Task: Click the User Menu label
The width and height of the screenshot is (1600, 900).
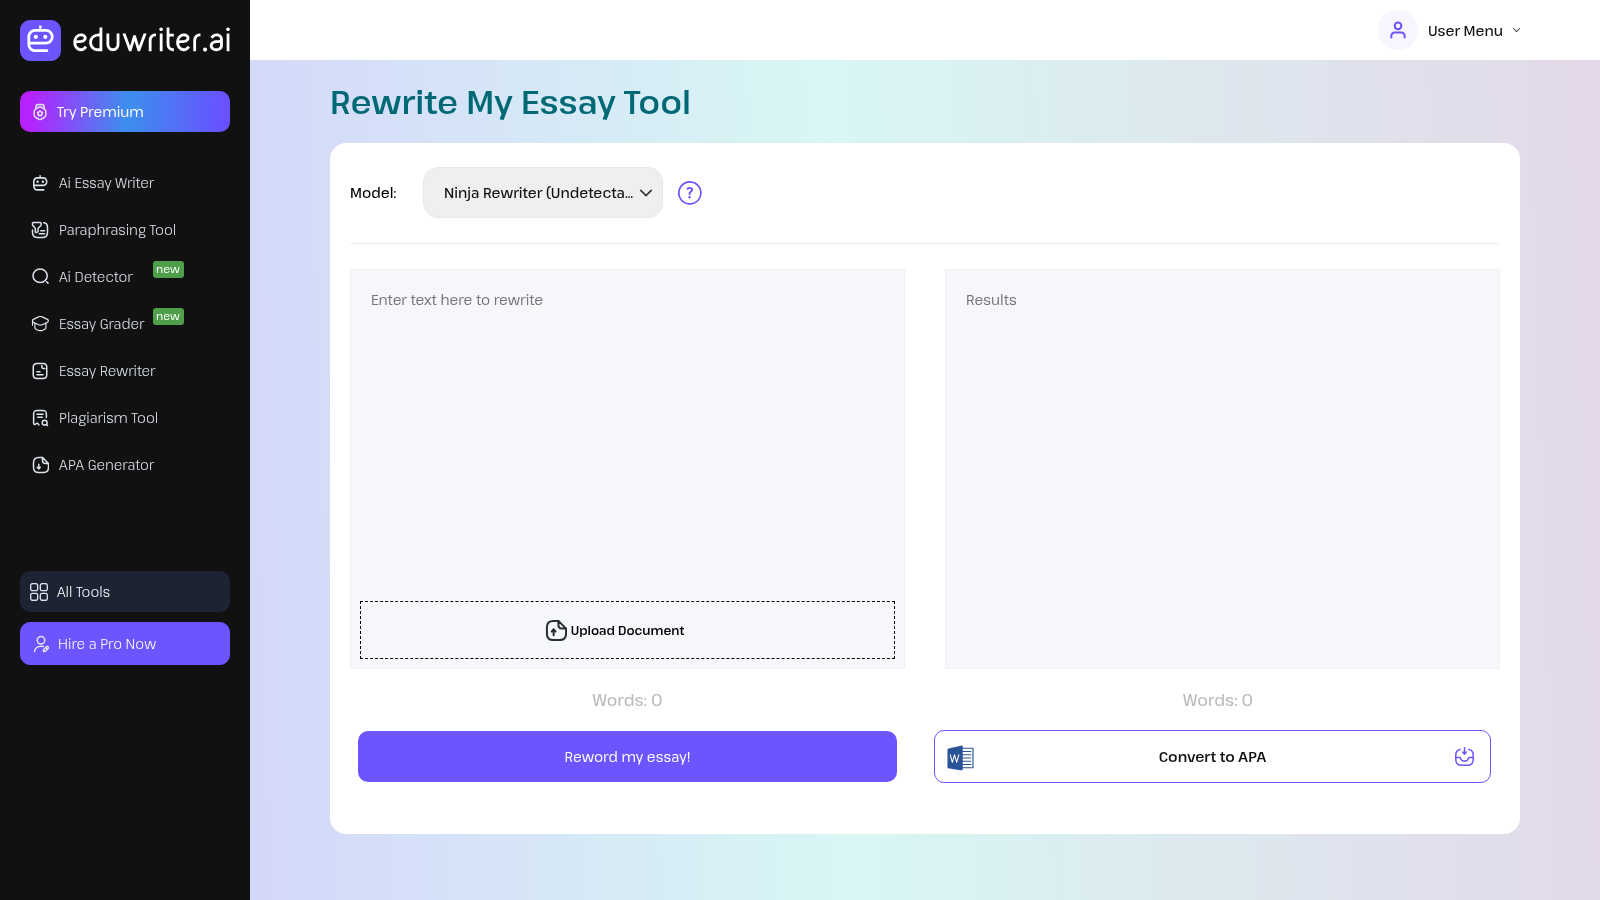Action: [1465, 31]
